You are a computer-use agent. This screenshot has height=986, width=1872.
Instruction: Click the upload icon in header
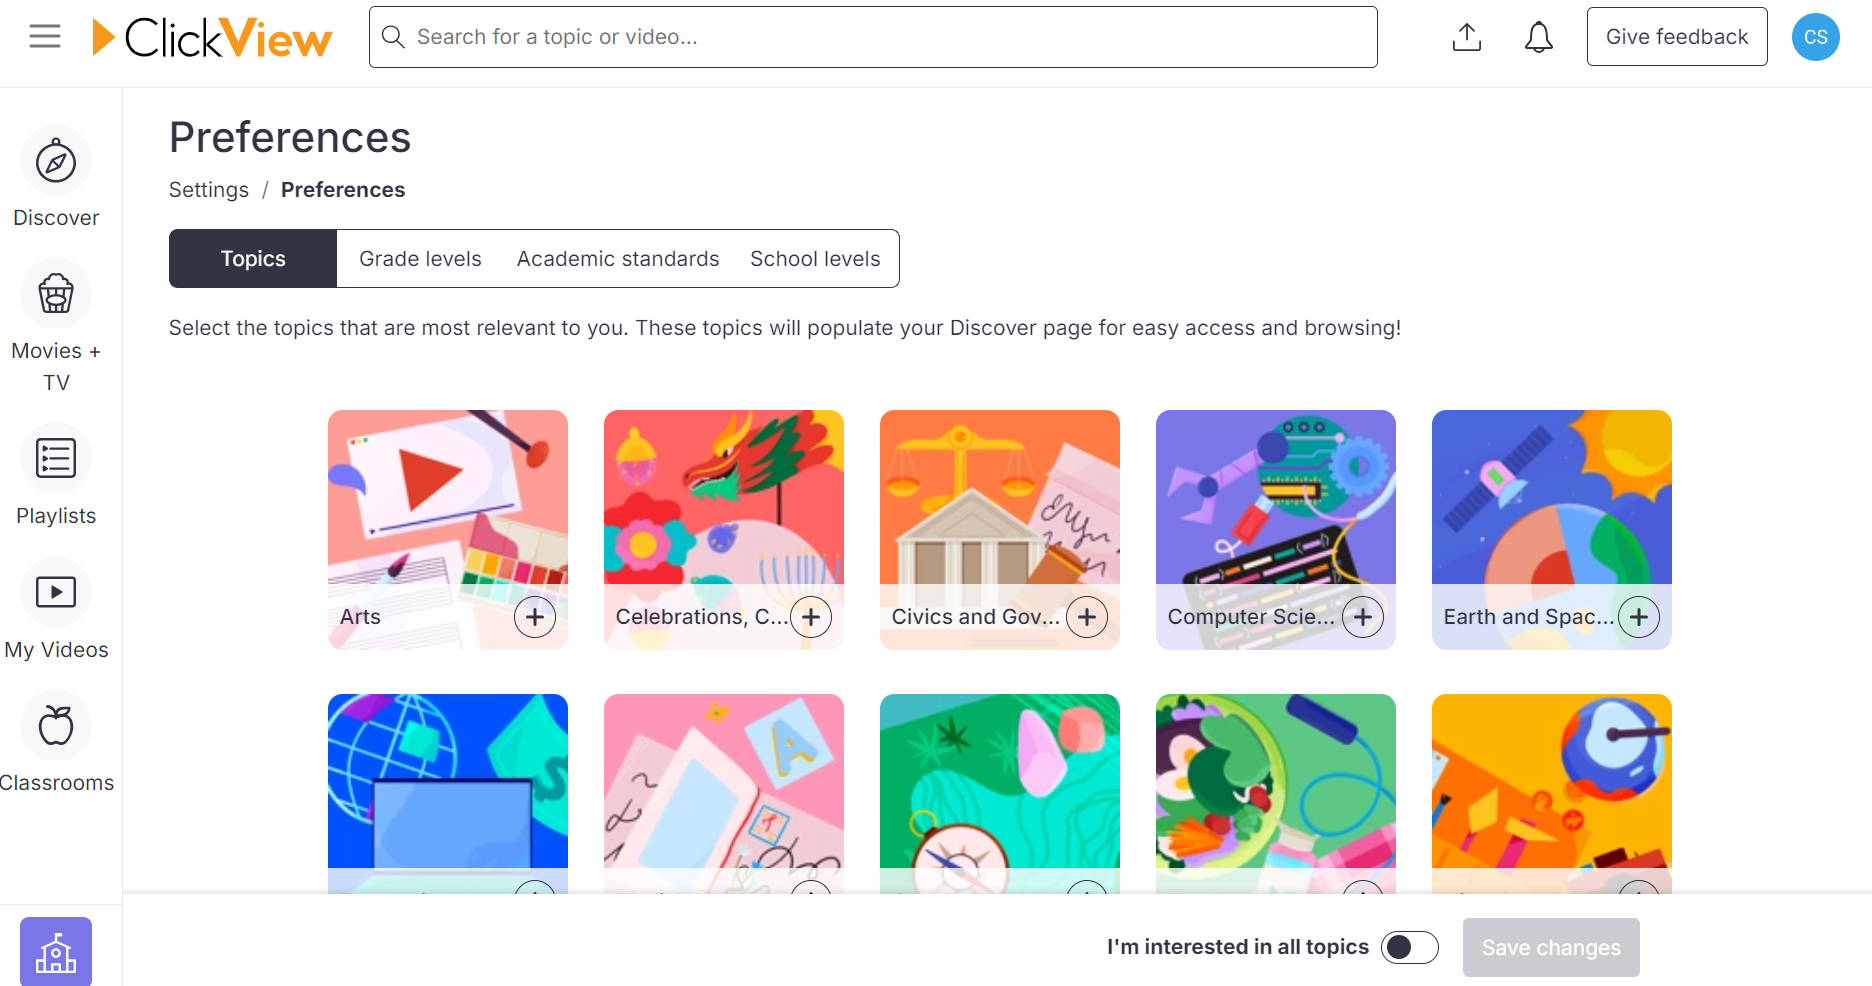(x=1467, y=37)
